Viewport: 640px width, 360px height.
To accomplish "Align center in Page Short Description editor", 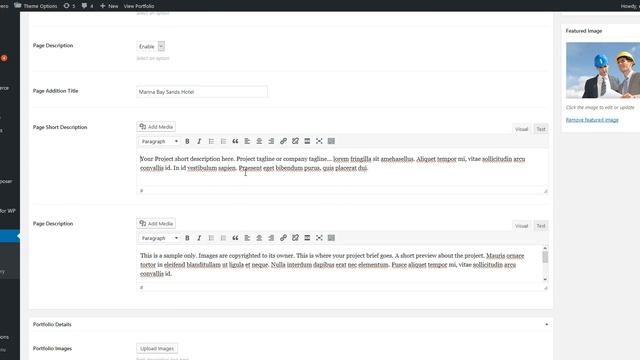I will pyautogui.click(x=259, y=141).
